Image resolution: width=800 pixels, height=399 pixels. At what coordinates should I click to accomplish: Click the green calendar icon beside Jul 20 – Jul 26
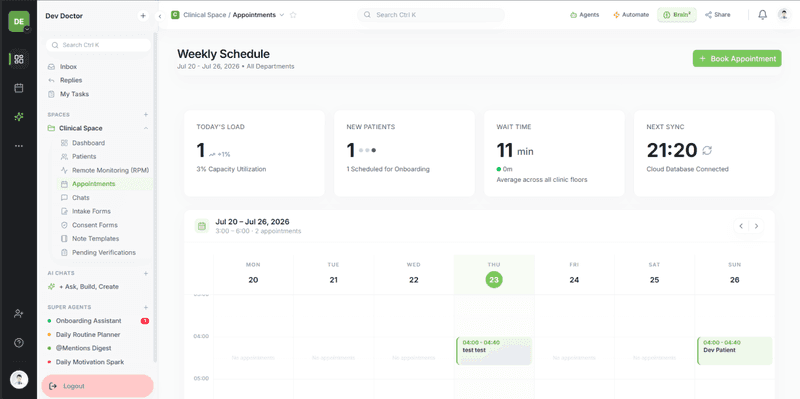(x=202, y=226)
